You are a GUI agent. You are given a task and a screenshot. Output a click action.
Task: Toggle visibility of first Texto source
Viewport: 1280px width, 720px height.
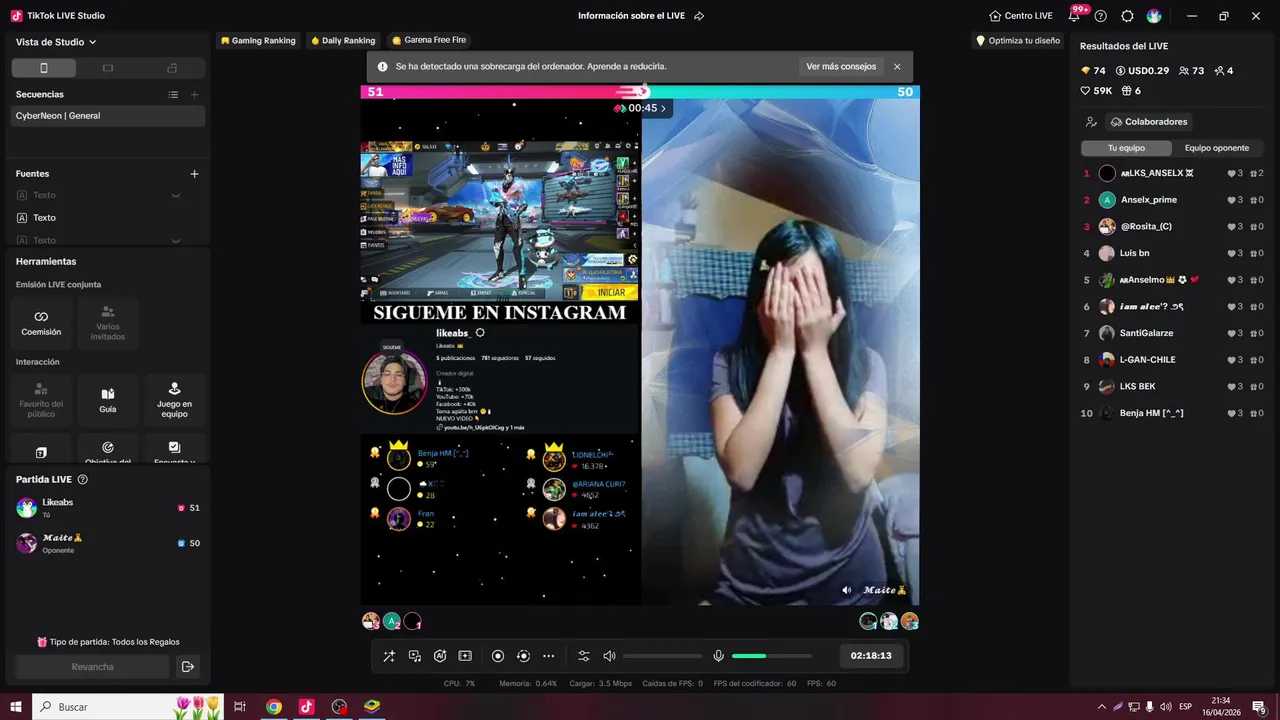pyautogui.click(x=176, y=196)
